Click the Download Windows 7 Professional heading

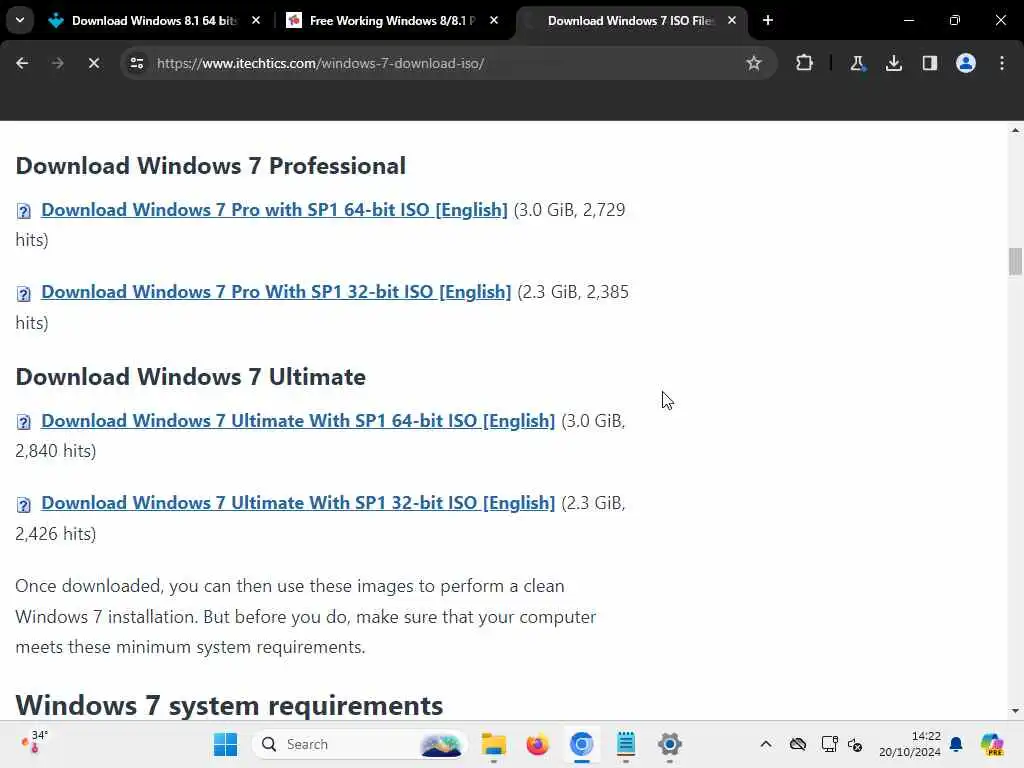[x=210, y=166]
